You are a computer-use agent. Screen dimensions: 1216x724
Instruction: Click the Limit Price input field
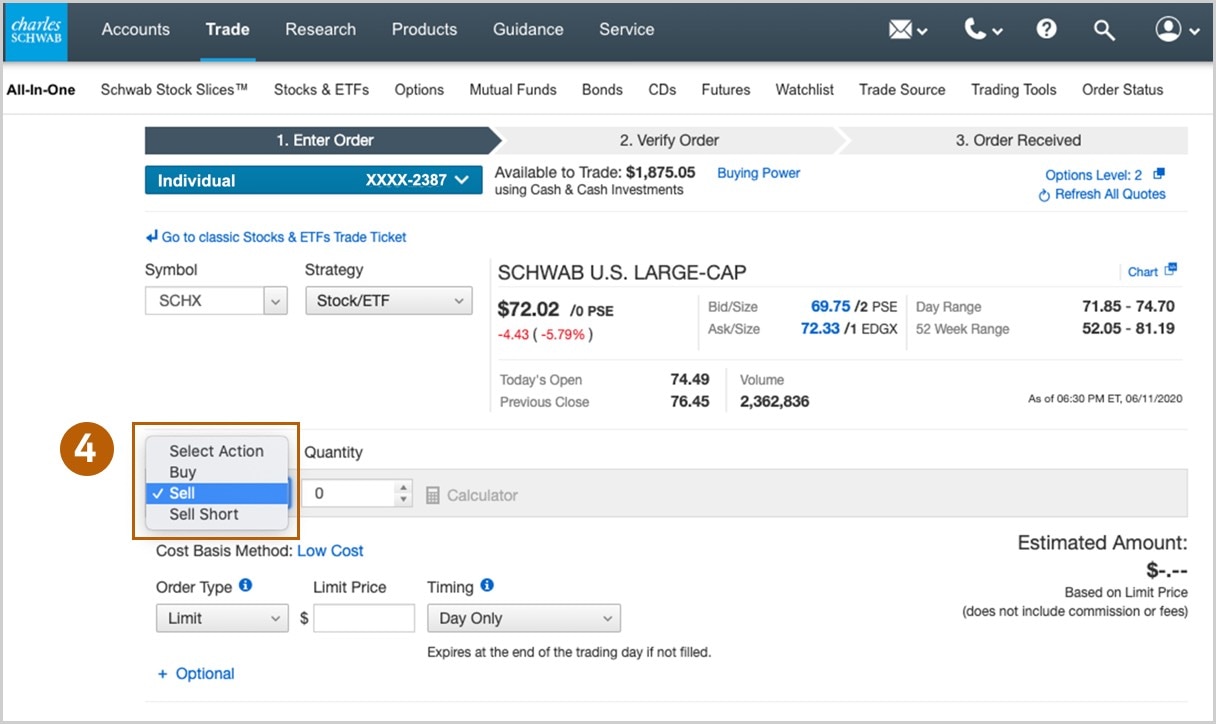pyautogui.click(x=364, y=619)
